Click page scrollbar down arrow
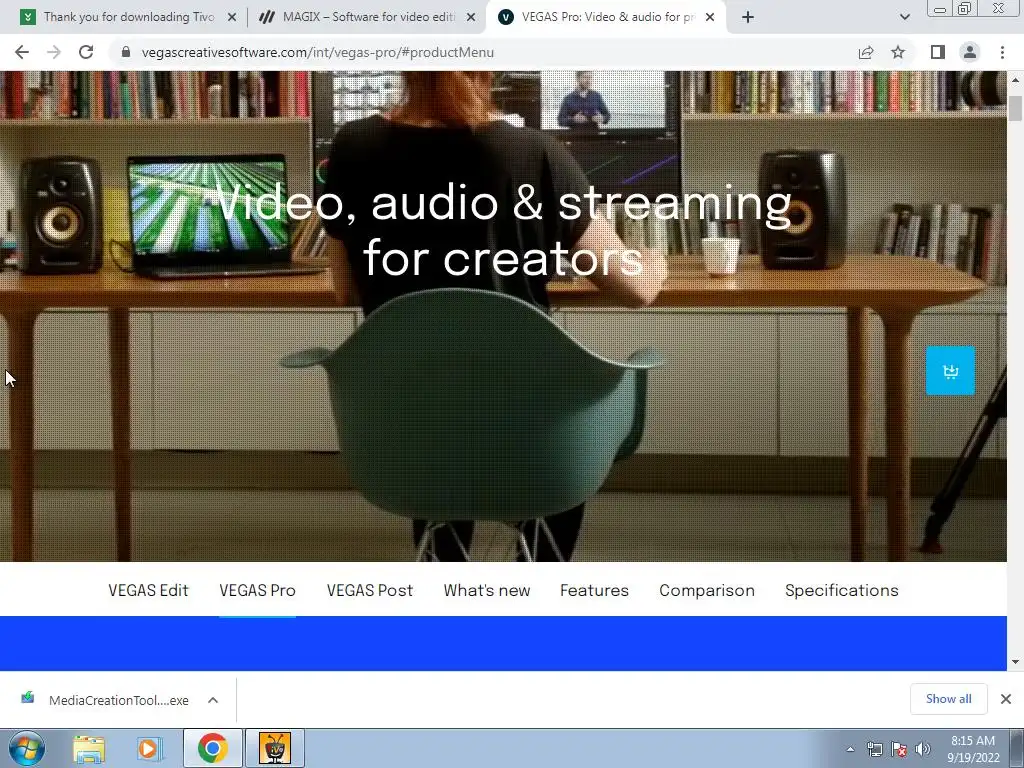The width and height of the screenshot is (1024, 768). pos(1016,662)
